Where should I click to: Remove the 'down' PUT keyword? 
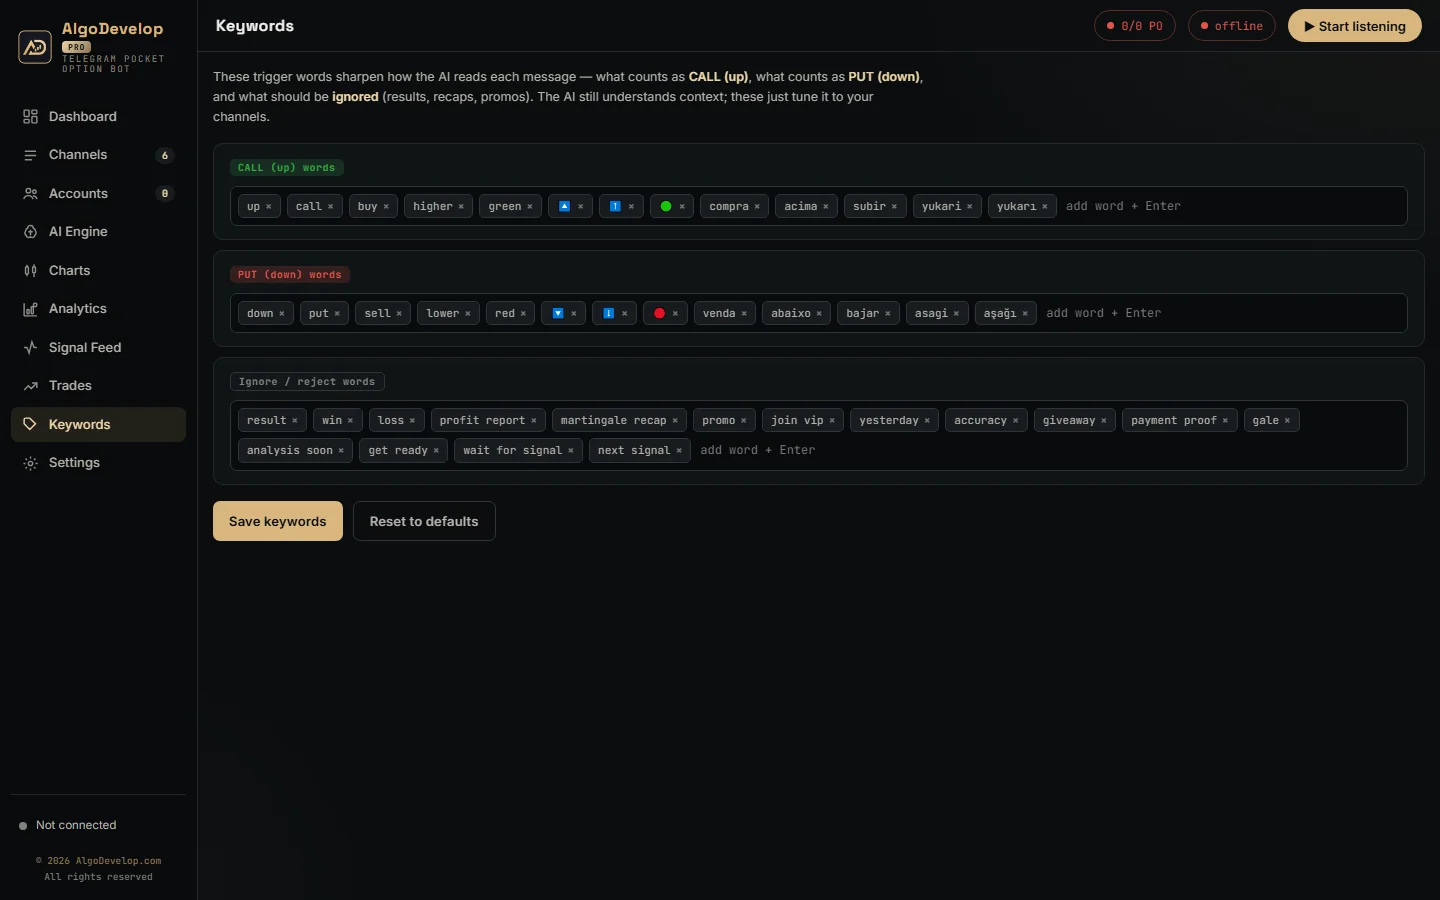(x=282, y=314)
